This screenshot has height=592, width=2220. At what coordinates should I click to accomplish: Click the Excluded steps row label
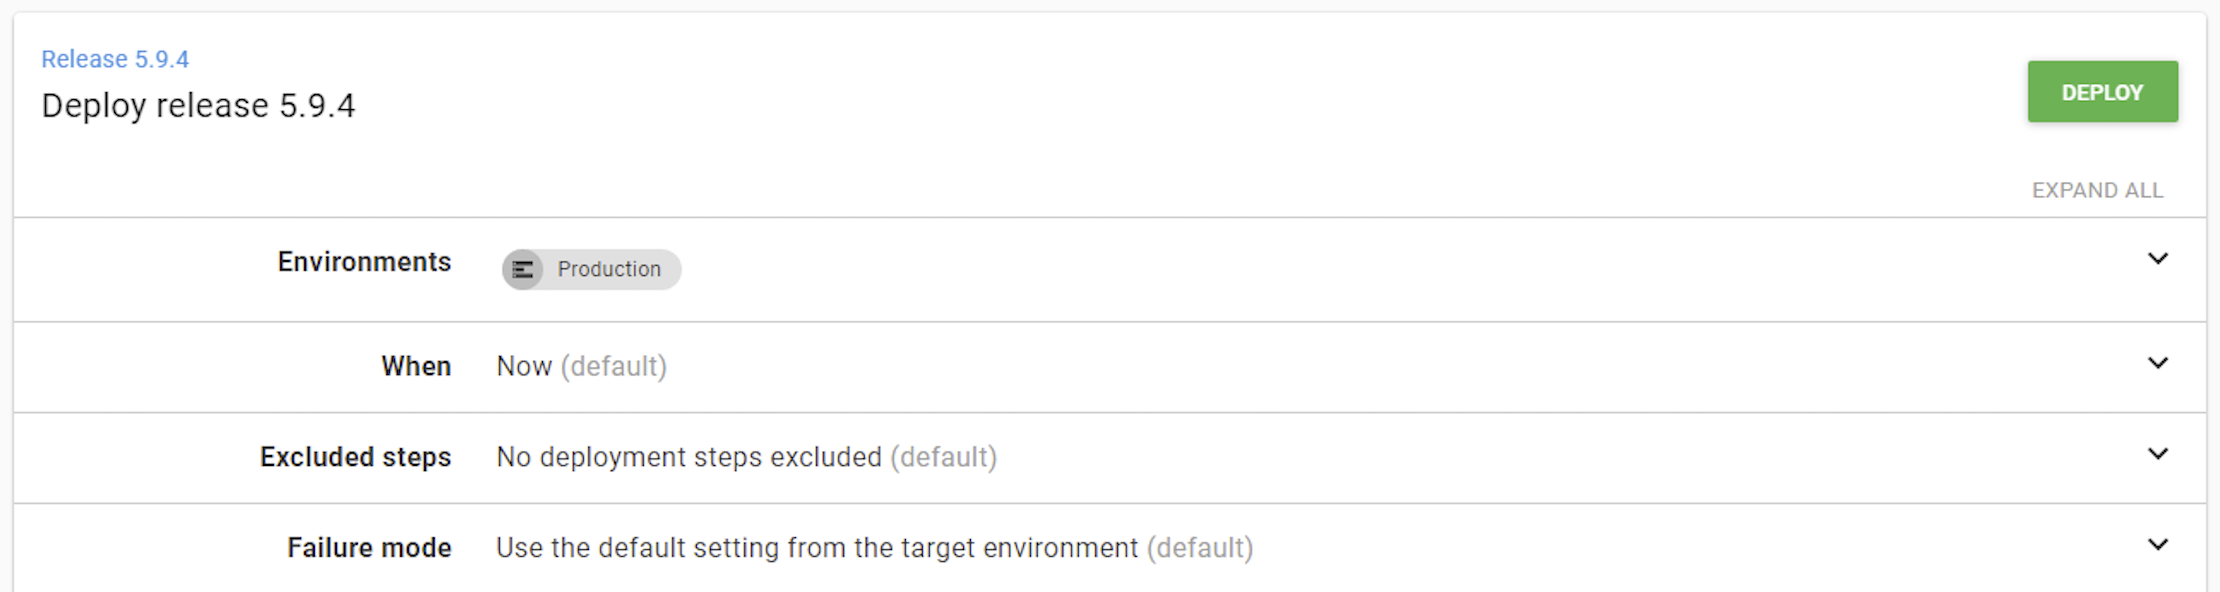355,457
